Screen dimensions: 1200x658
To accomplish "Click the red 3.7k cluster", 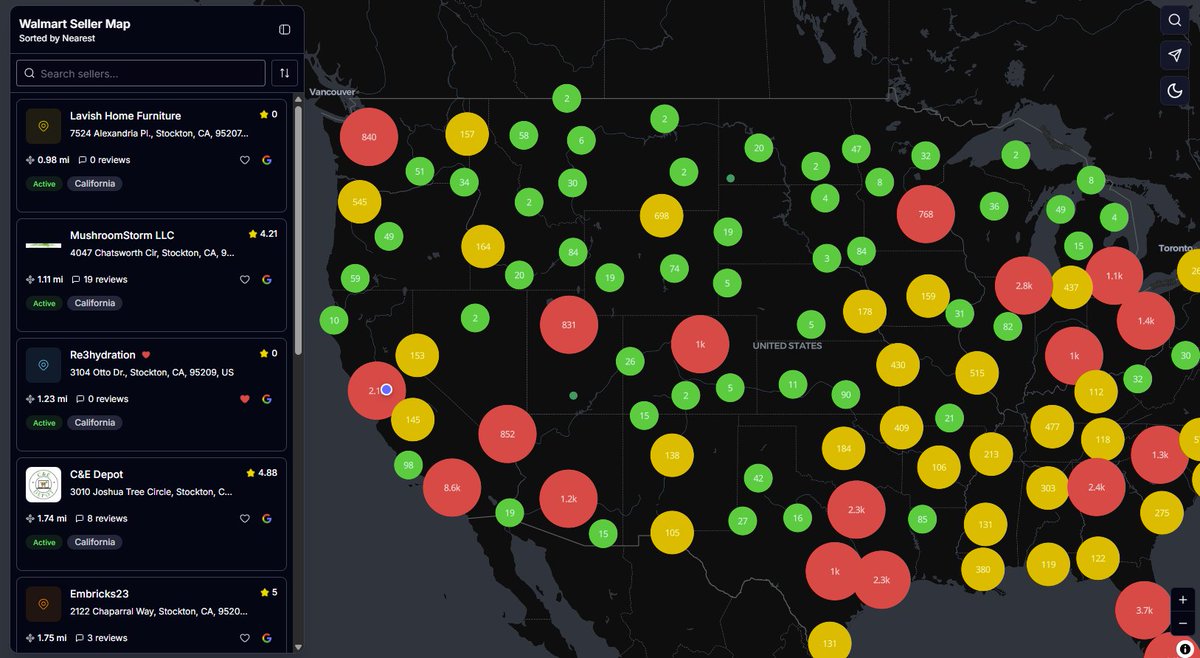I will [x=1145, y=610].
